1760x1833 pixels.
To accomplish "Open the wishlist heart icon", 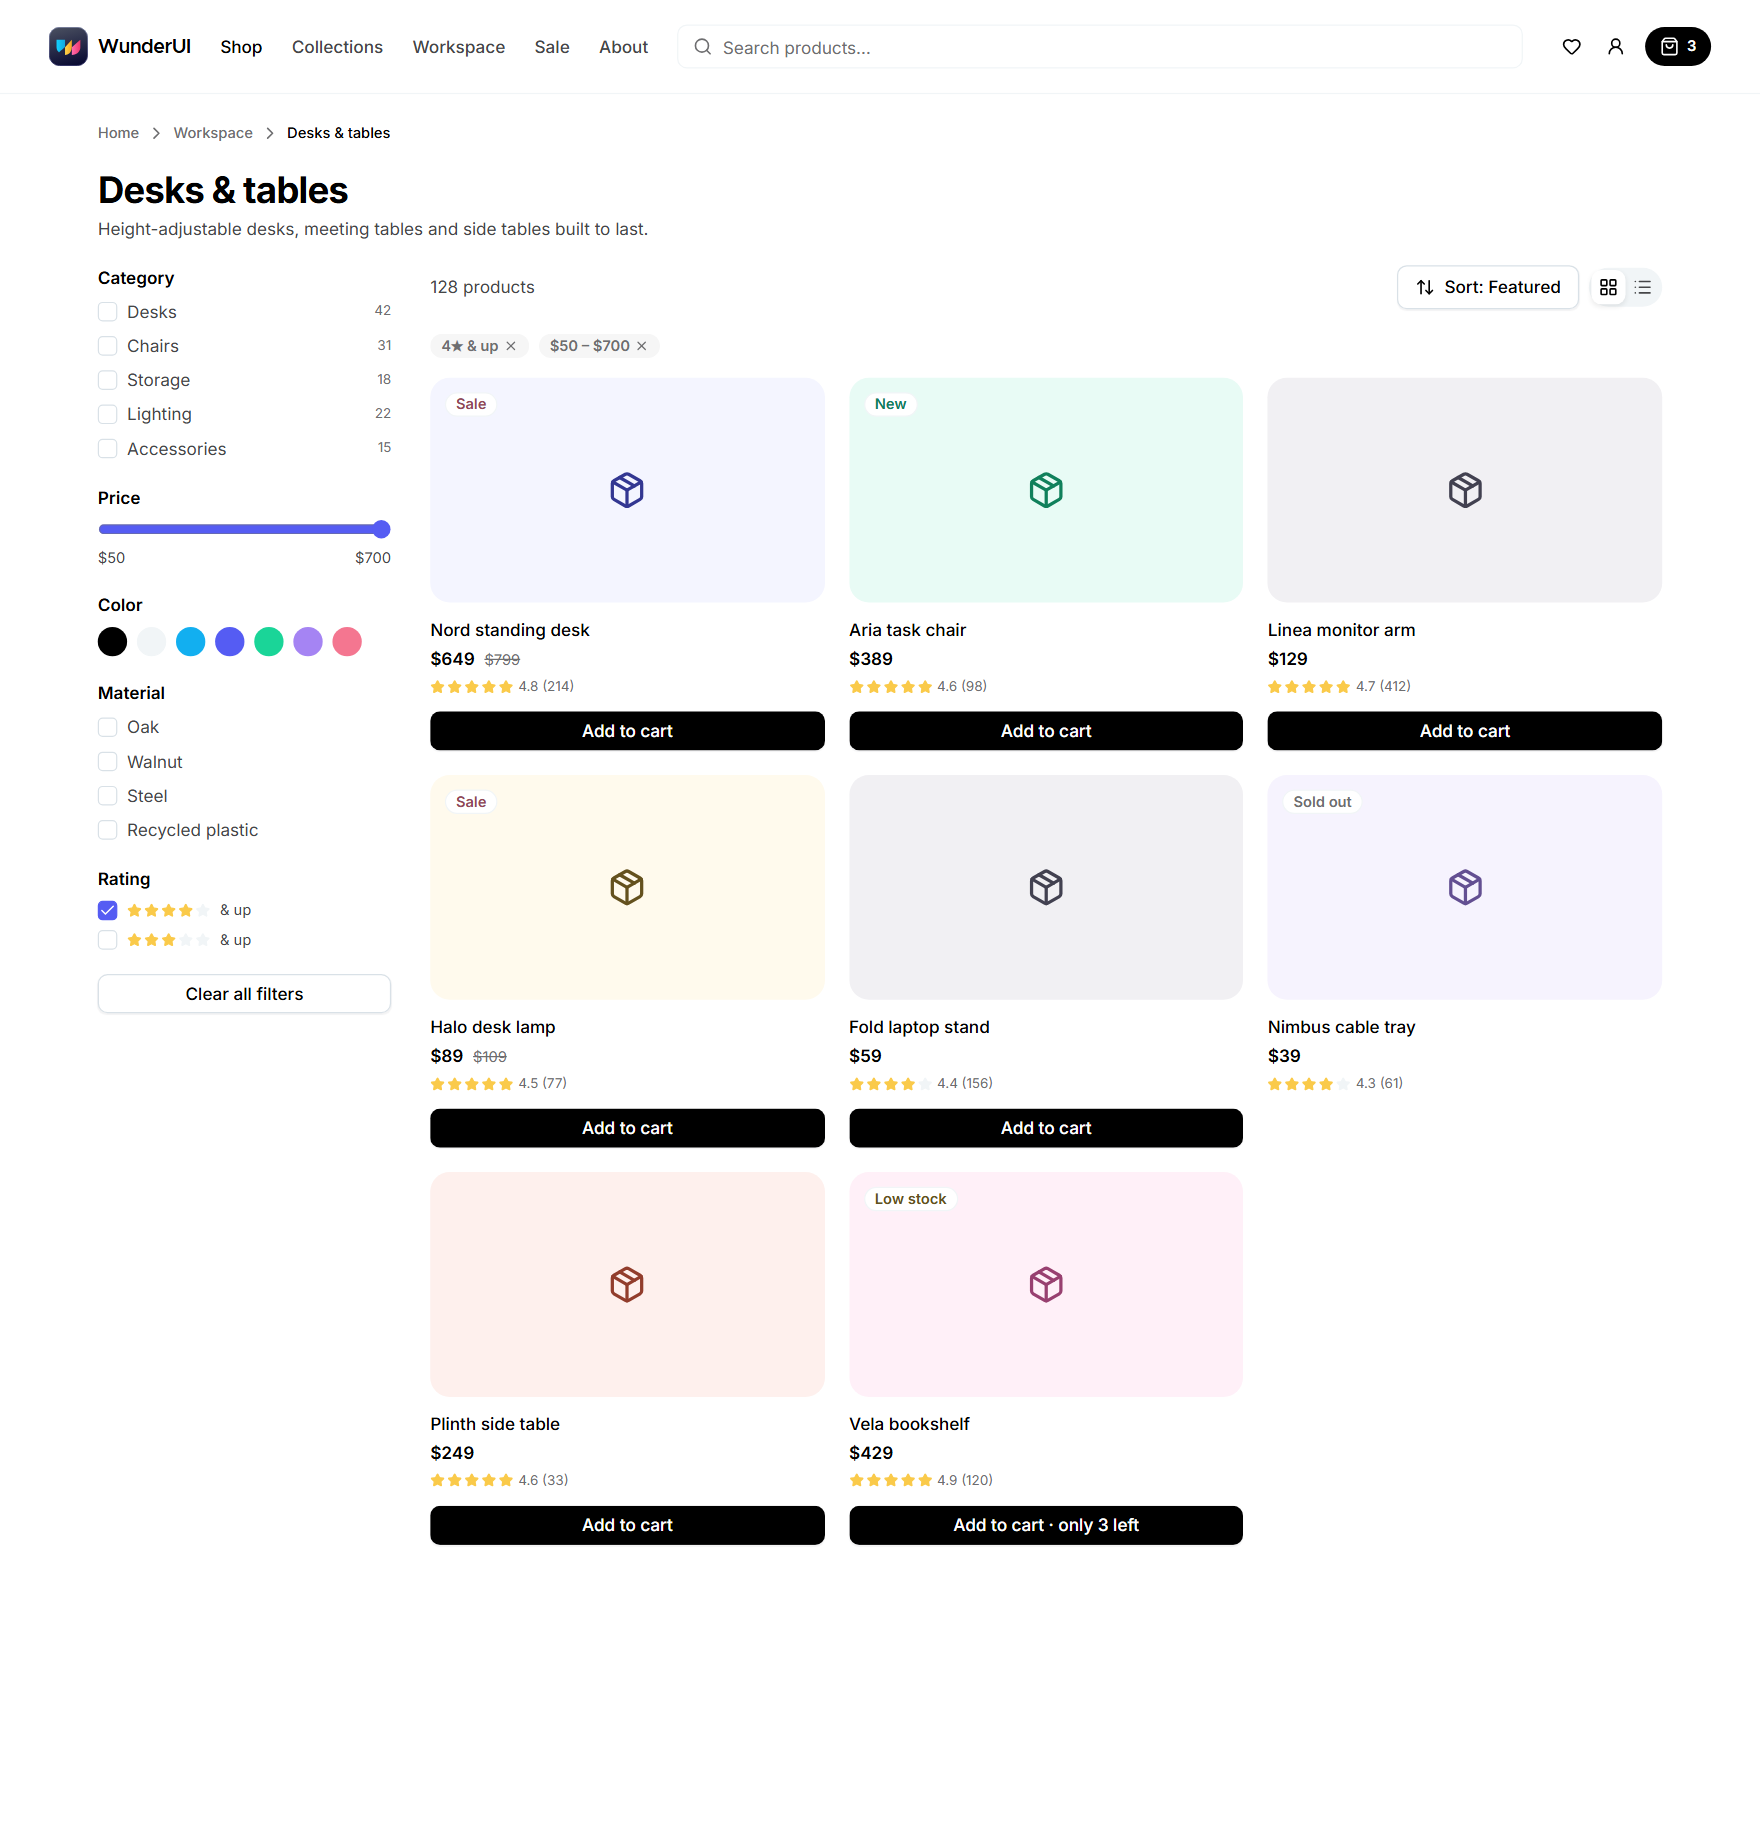I will coord(1571,47).
